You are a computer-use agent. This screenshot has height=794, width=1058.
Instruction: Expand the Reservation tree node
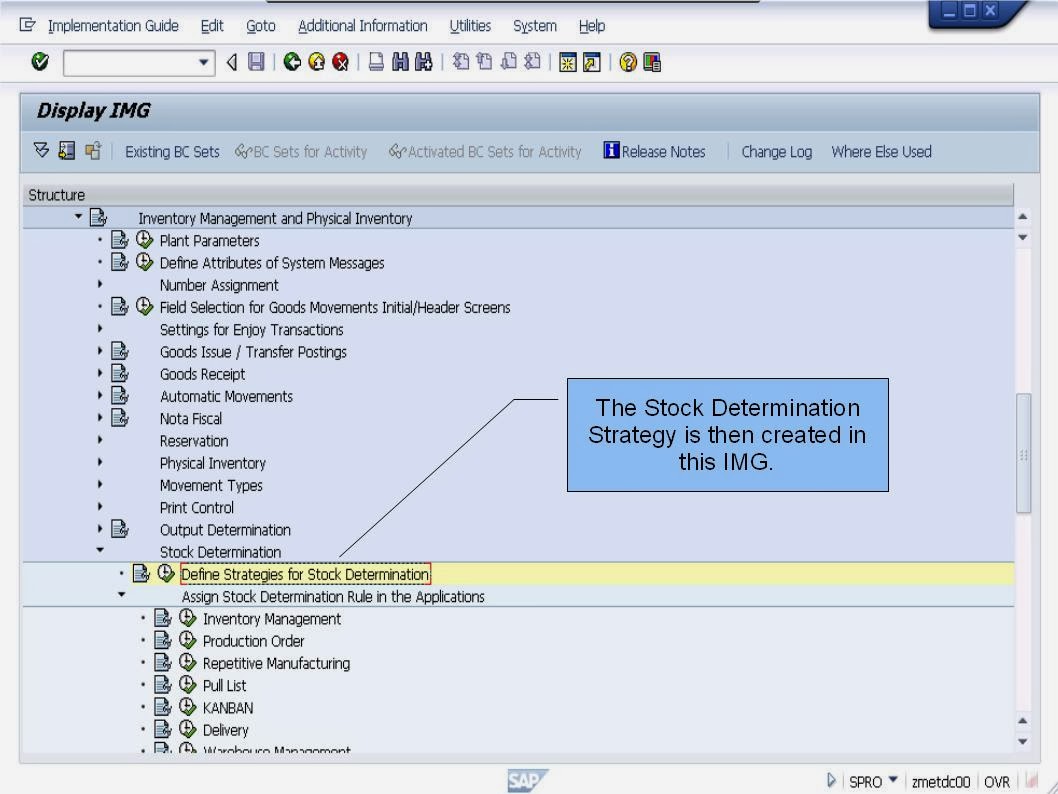(x=99, y=441)
